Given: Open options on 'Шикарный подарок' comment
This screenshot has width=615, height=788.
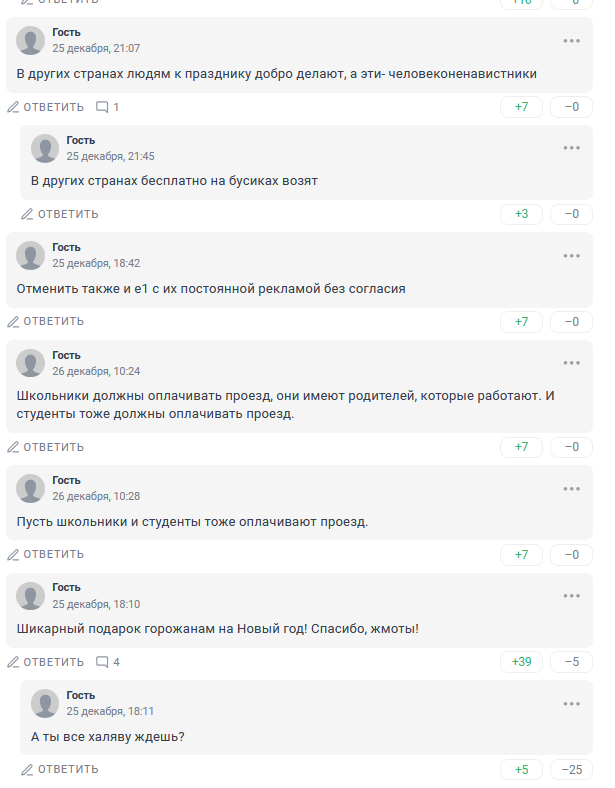Looking at the screenshot, I should pos(571,596).
